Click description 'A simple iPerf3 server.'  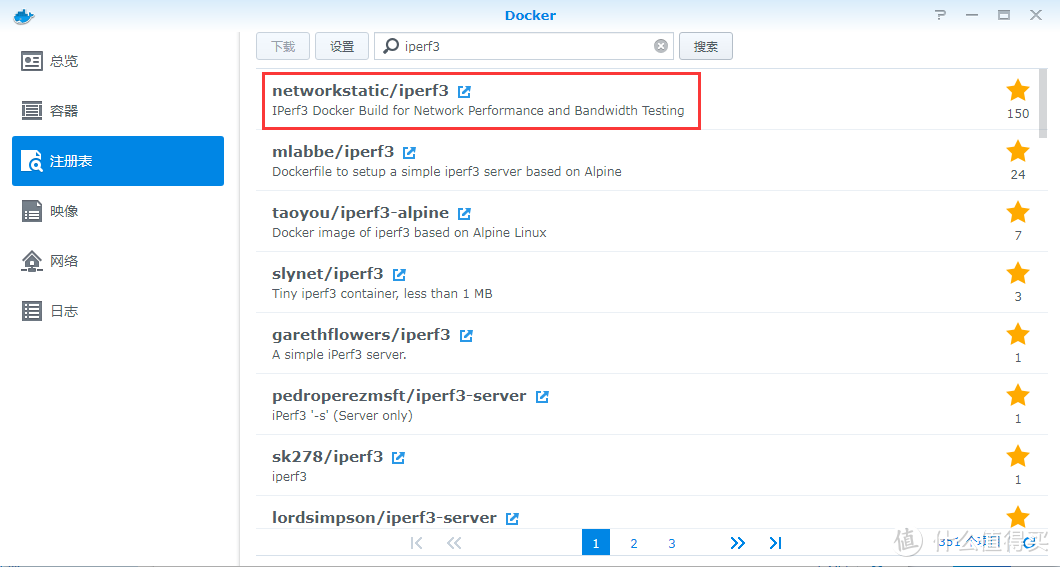339,354
